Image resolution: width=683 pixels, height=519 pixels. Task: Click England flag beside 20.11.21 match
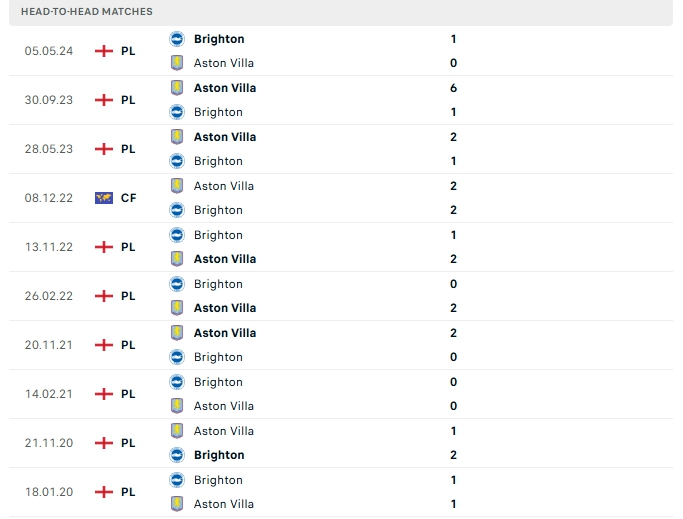[104, 345]
